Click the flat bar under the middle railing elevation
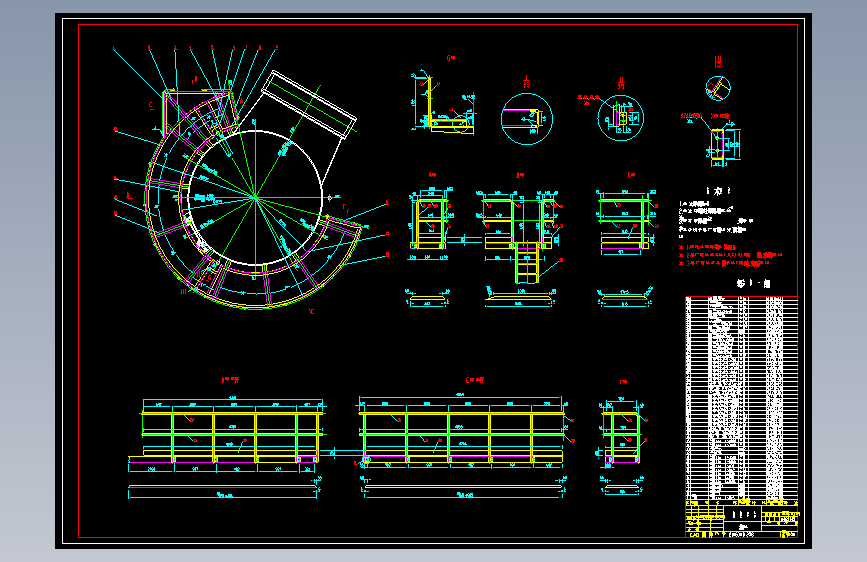Image resolution: width=867 pixels, height=562 pixels. (462, 487)
